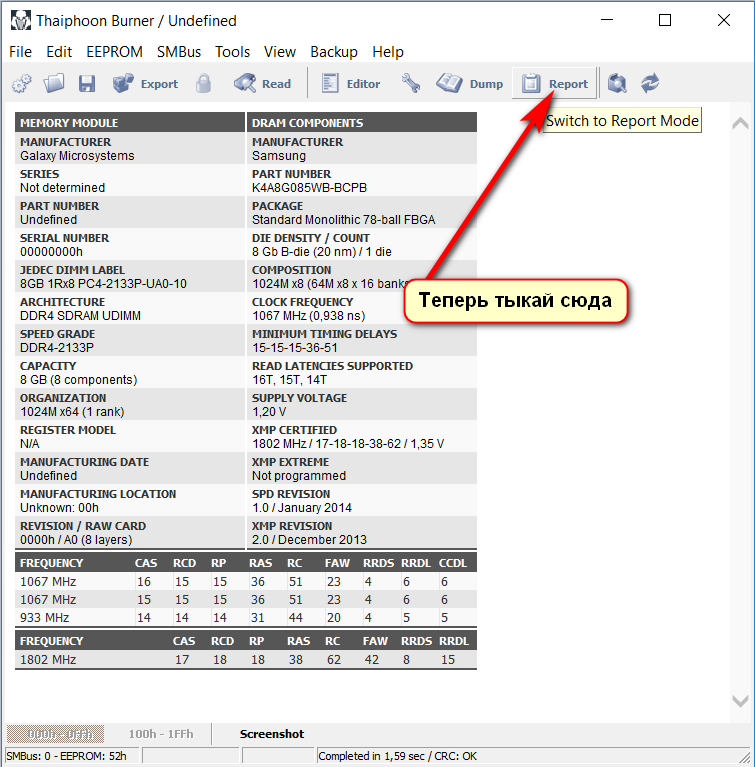Viewport: 755px width, 767px height.
Task: Click the '1.0 / January 2014' SPD revision value
Action: [x=302, y=508]
